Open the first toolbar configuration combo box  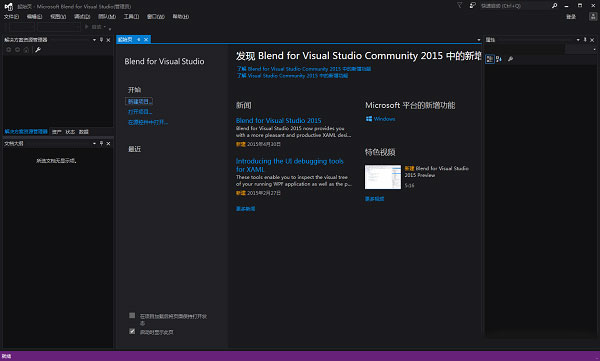[x=22, y=27]
